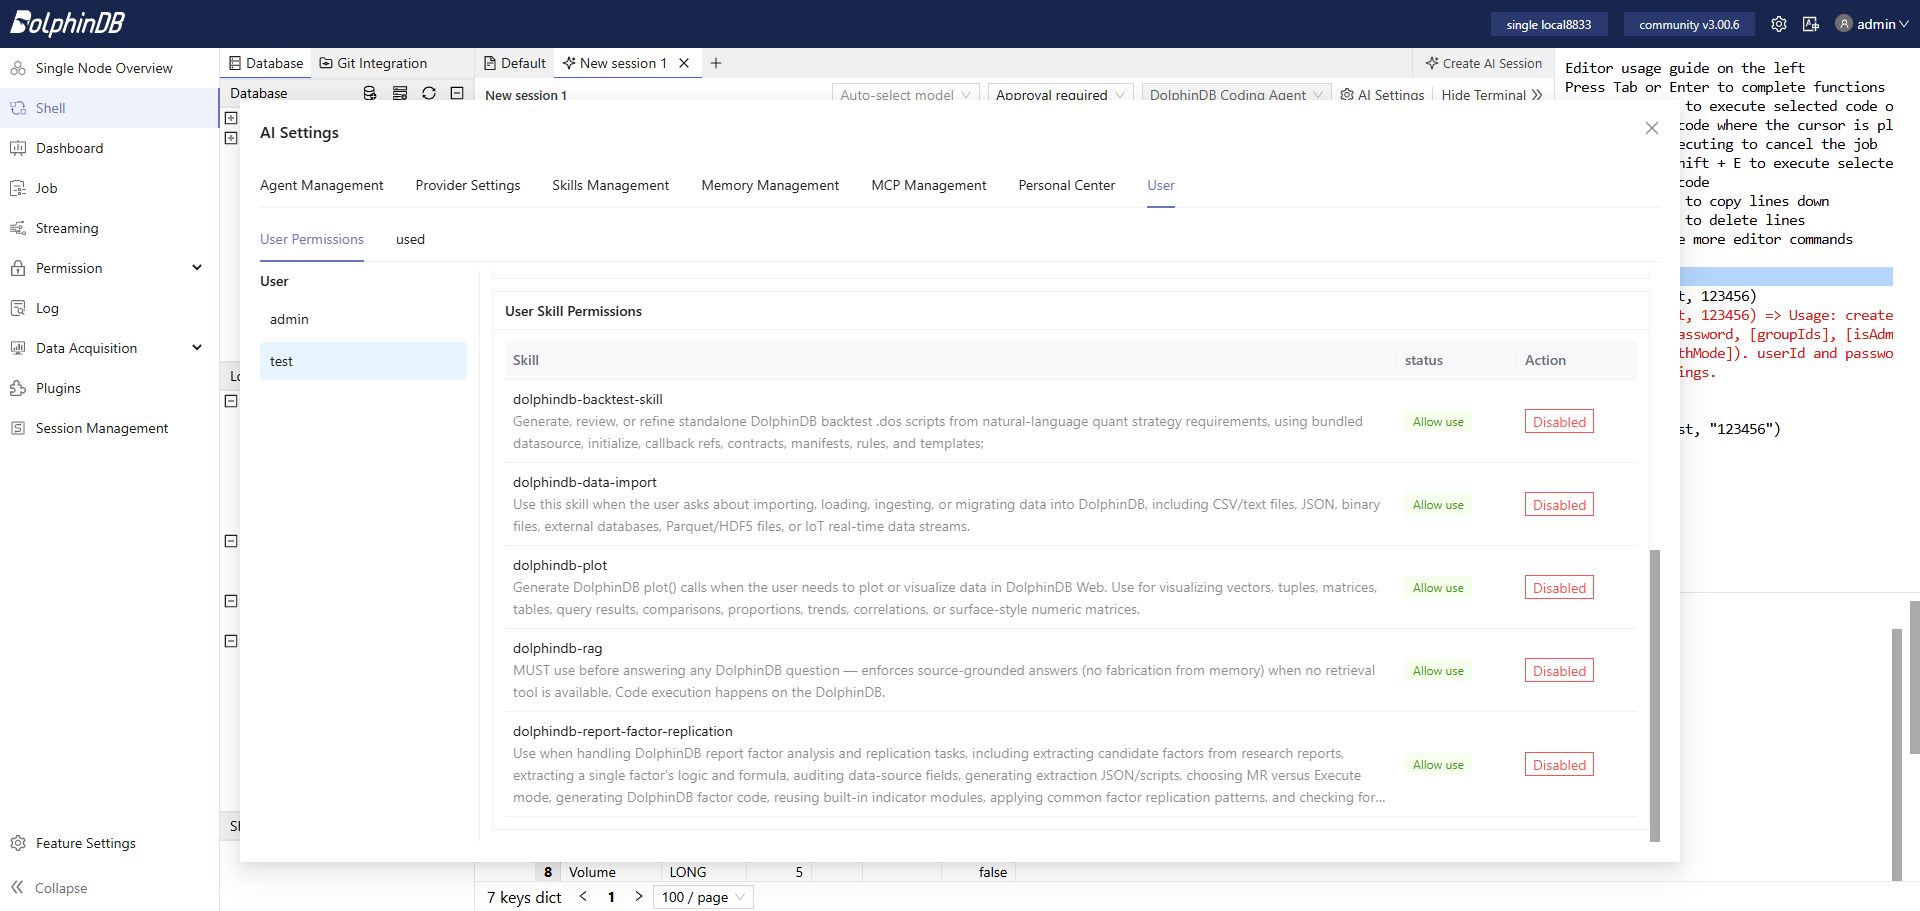Disable the dolphindb-backtest-skill skill

[x=1559, y=422]
